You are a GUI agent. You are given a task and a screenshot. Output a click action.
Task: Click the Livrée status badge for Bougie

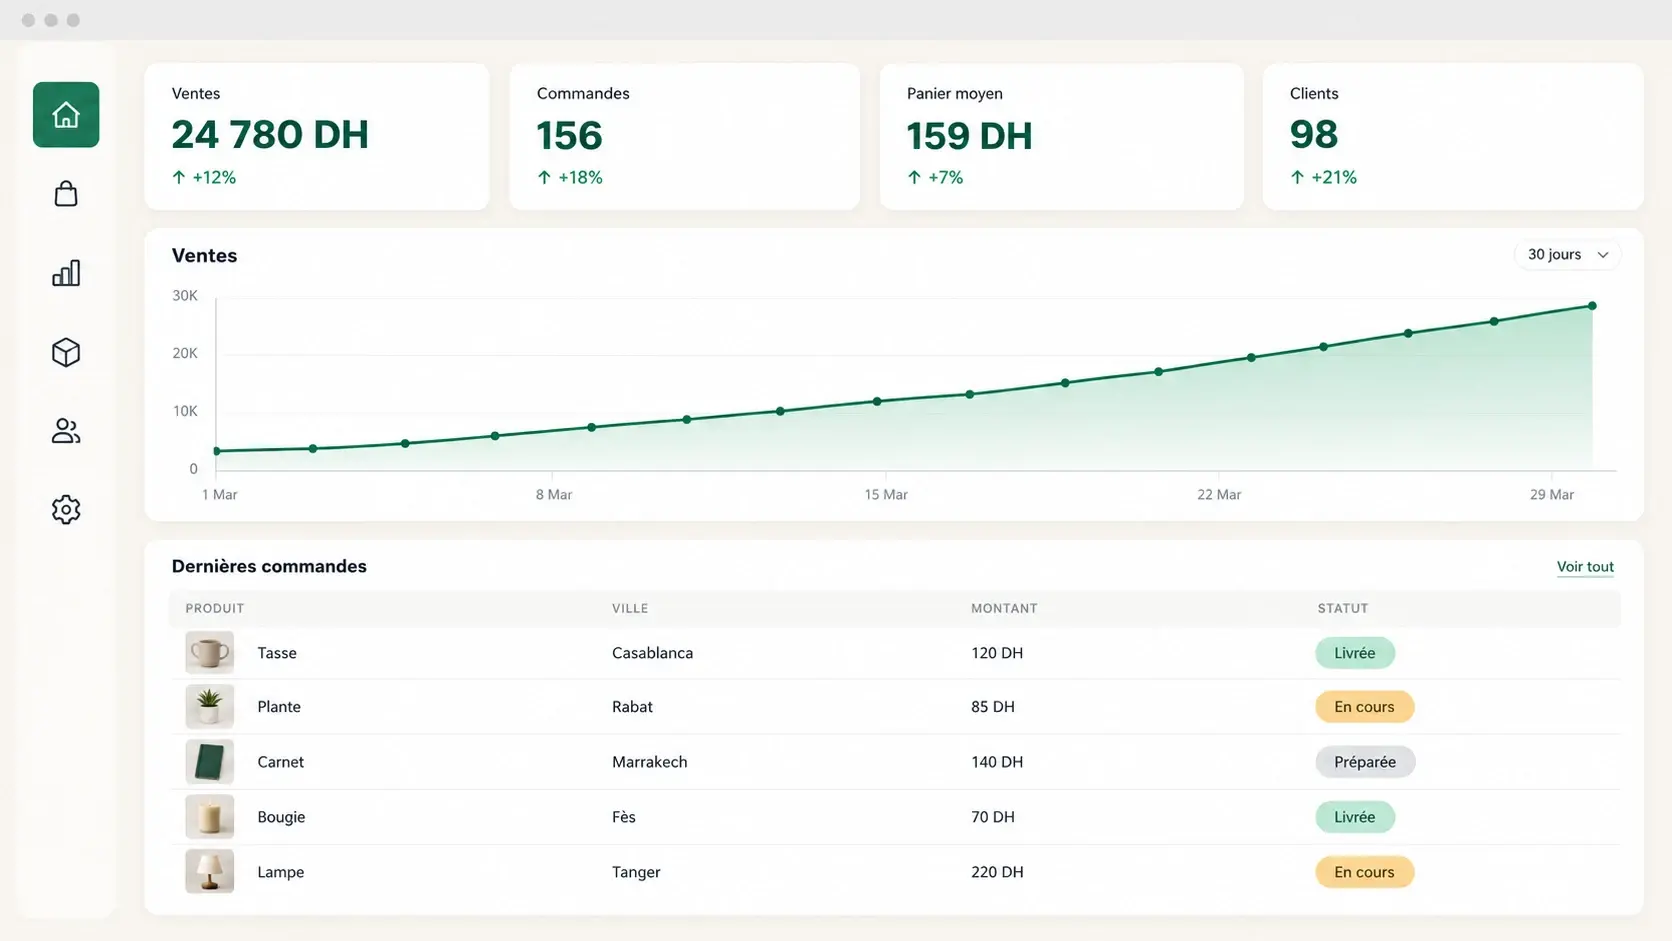(1355, 817)
